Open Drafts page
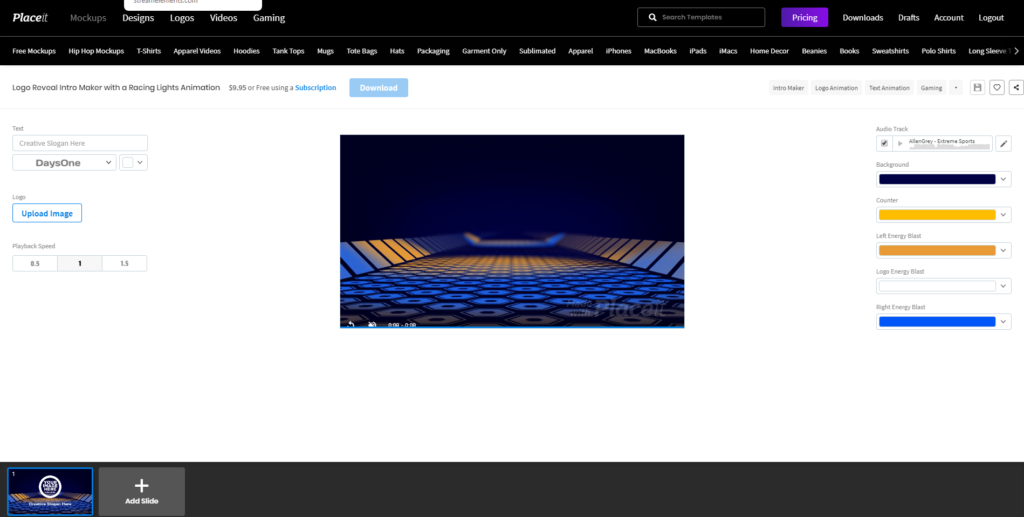The height and width of the screenshot is (517, 1024). click(908, 18)
